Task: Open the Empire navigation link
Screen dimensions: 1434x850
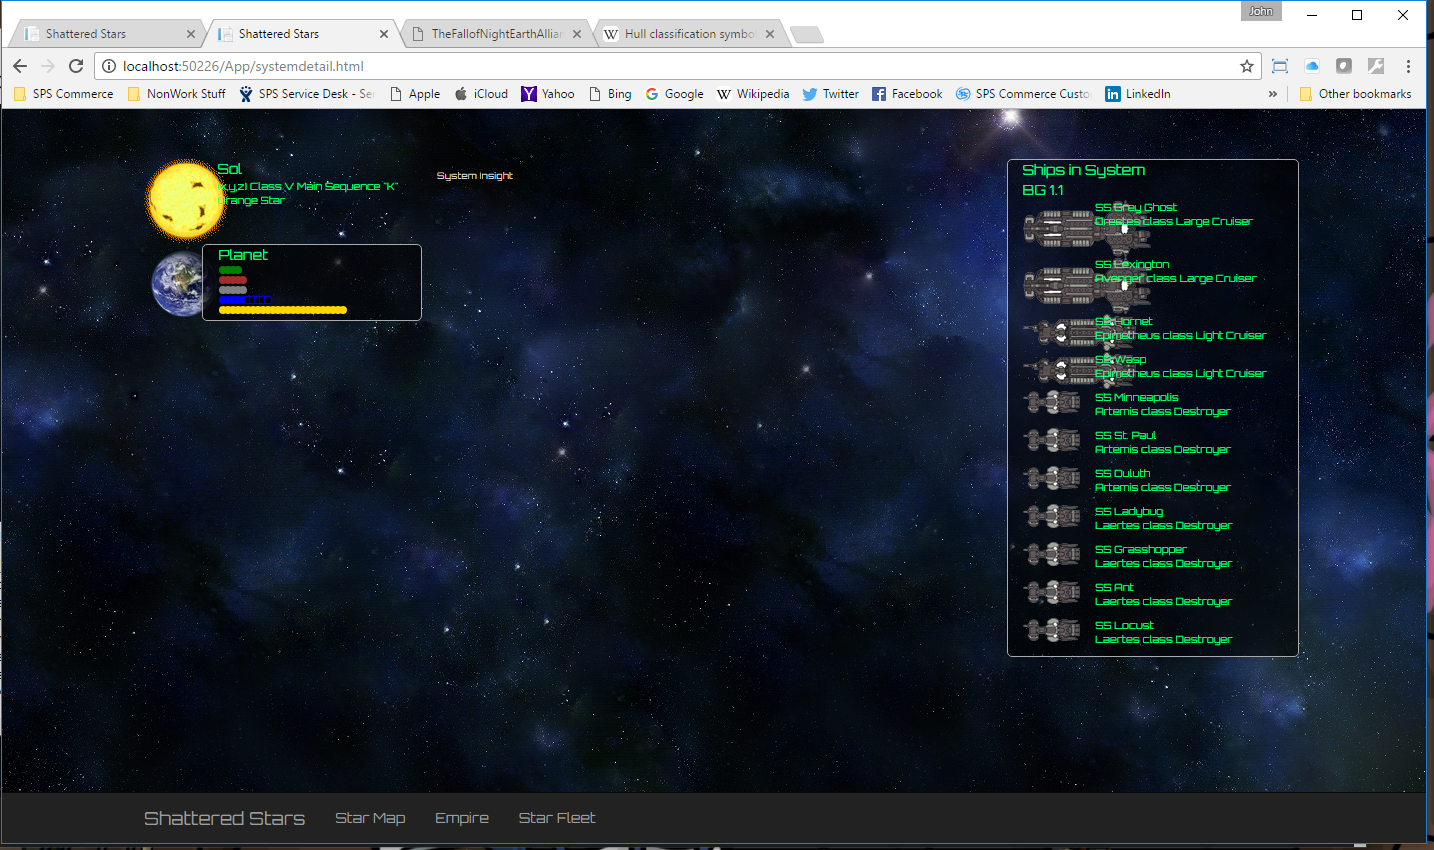Action: [x=461, y=818]
